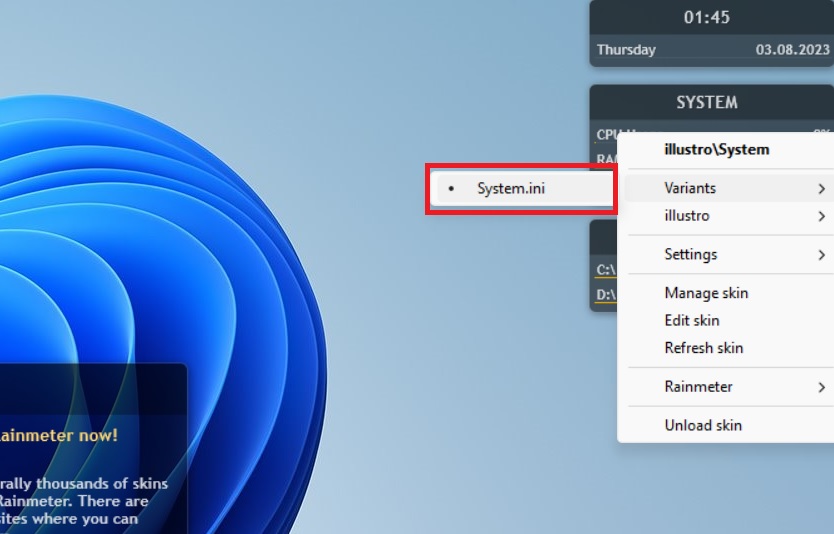Choose Refresh skin from context menu

tap(729, 348)
